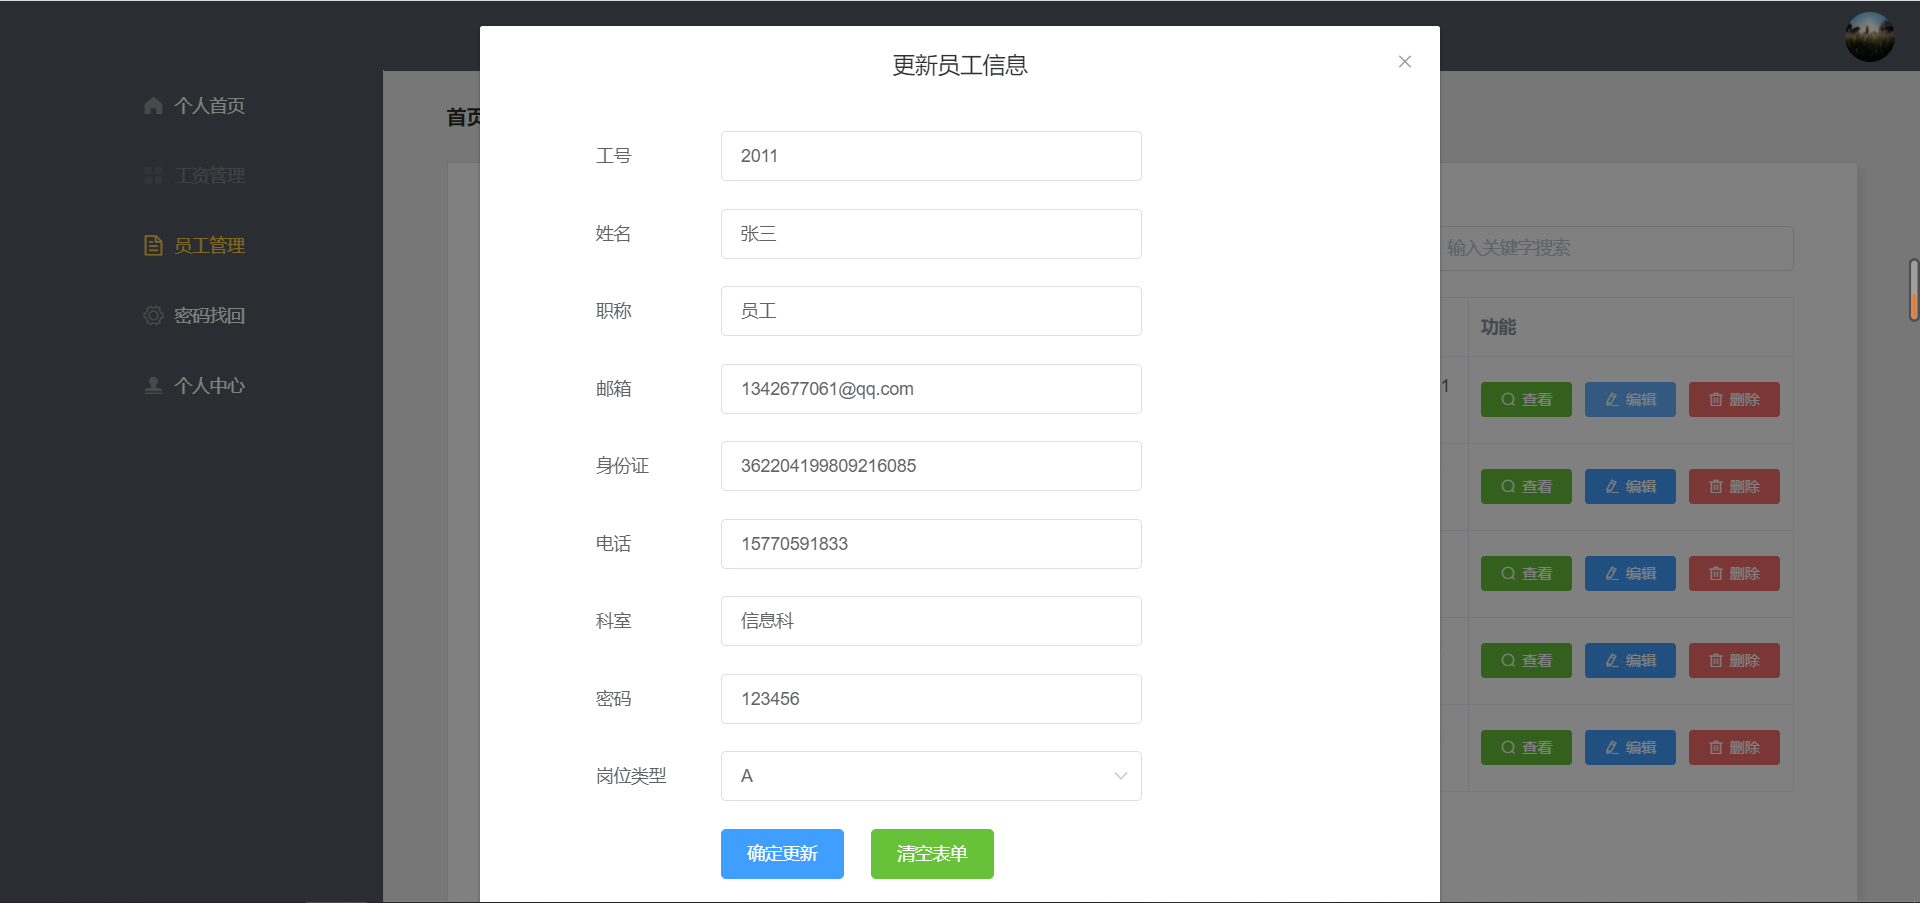1920x903 pixels.
Task: Click the green 清空表单 button
Action: pos(932,854)
